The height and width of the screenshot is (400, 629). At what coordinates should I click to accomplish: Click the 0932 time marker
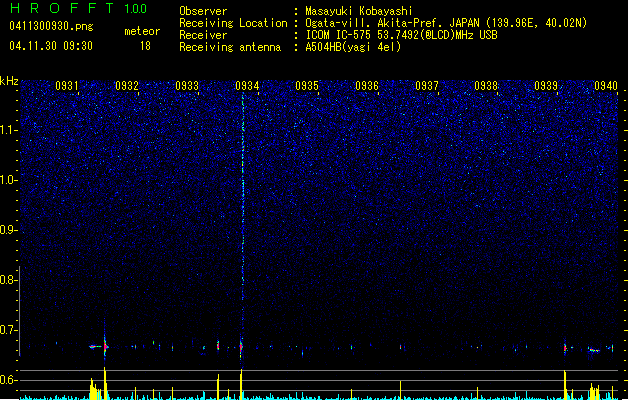coord(127,86)
